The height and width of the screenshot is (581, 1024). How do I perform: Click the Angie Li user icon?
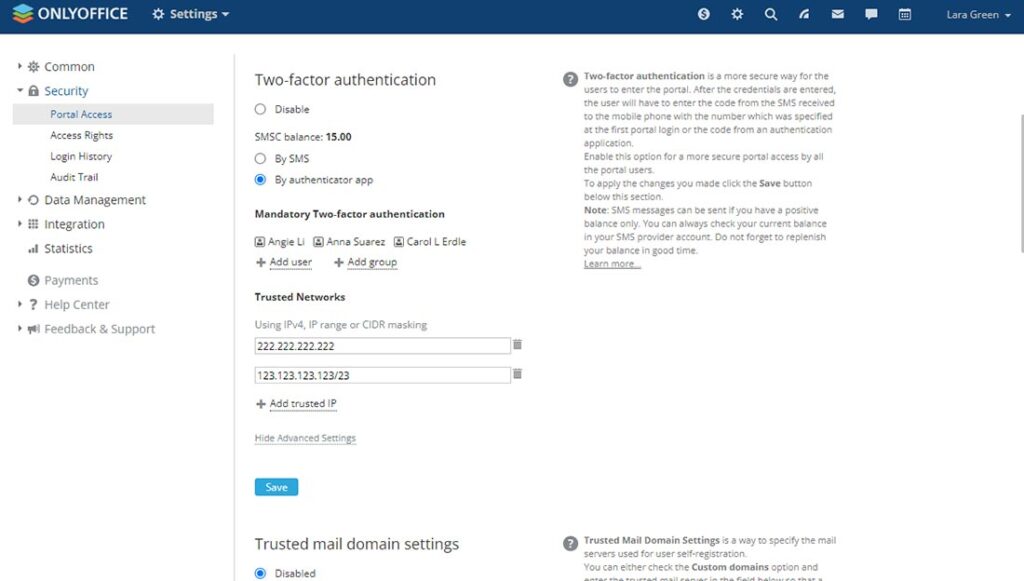tap(260, 242)
